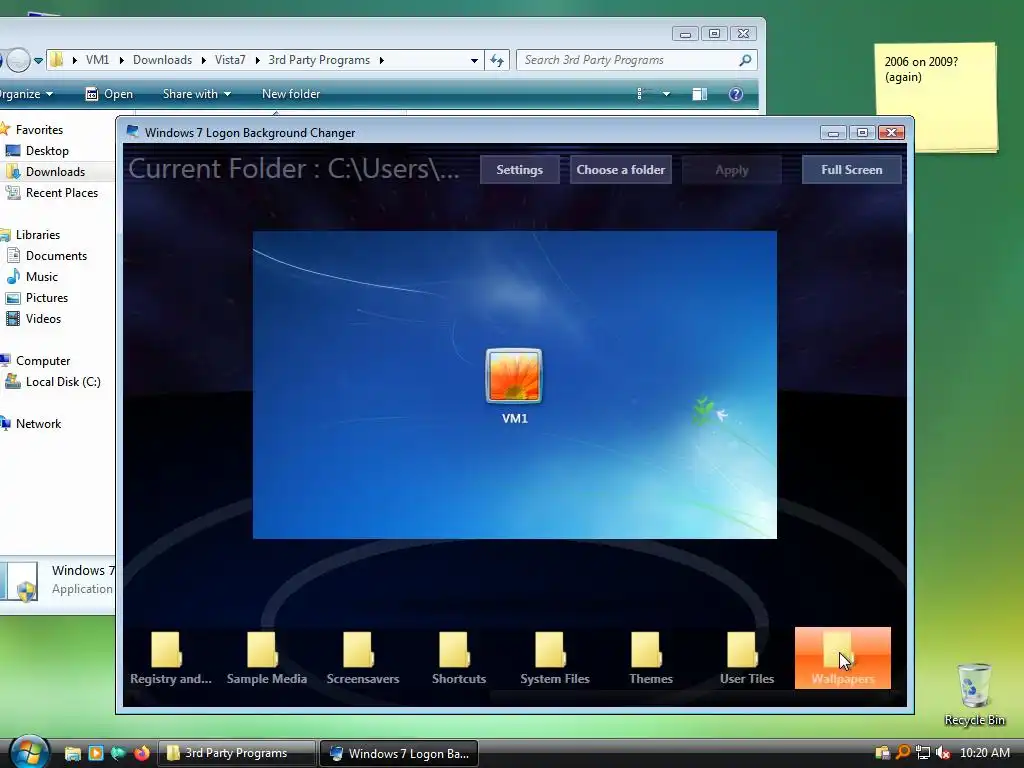
Task: Expand the arrow after Downloads breadcrumb
Action: point(203,60)
